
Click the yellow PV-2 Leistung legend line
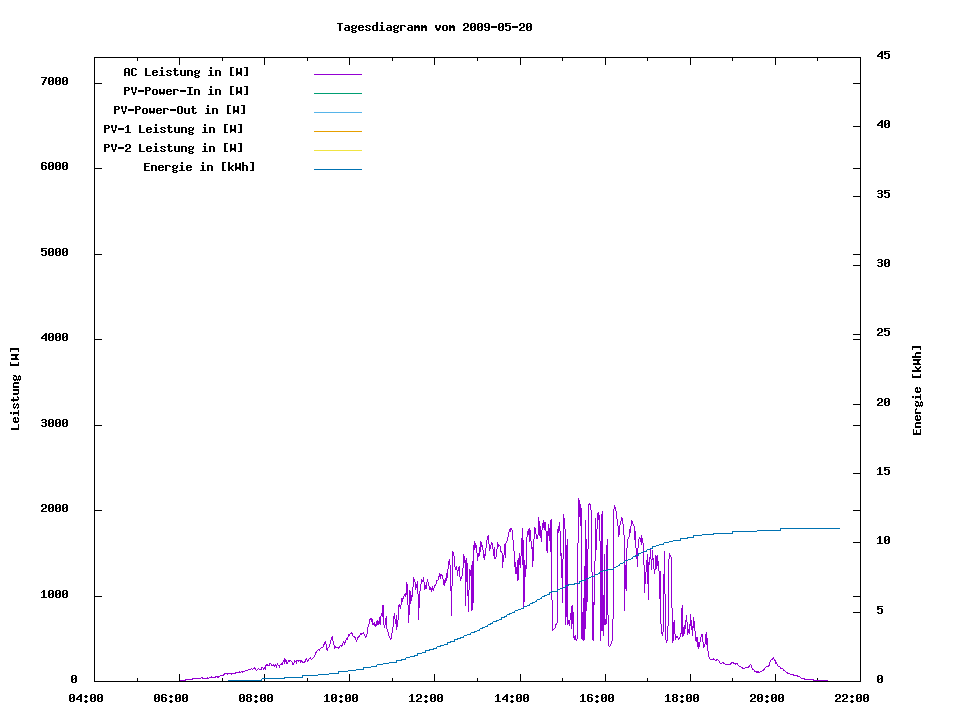pyautogui.click(x=337, y=150)
